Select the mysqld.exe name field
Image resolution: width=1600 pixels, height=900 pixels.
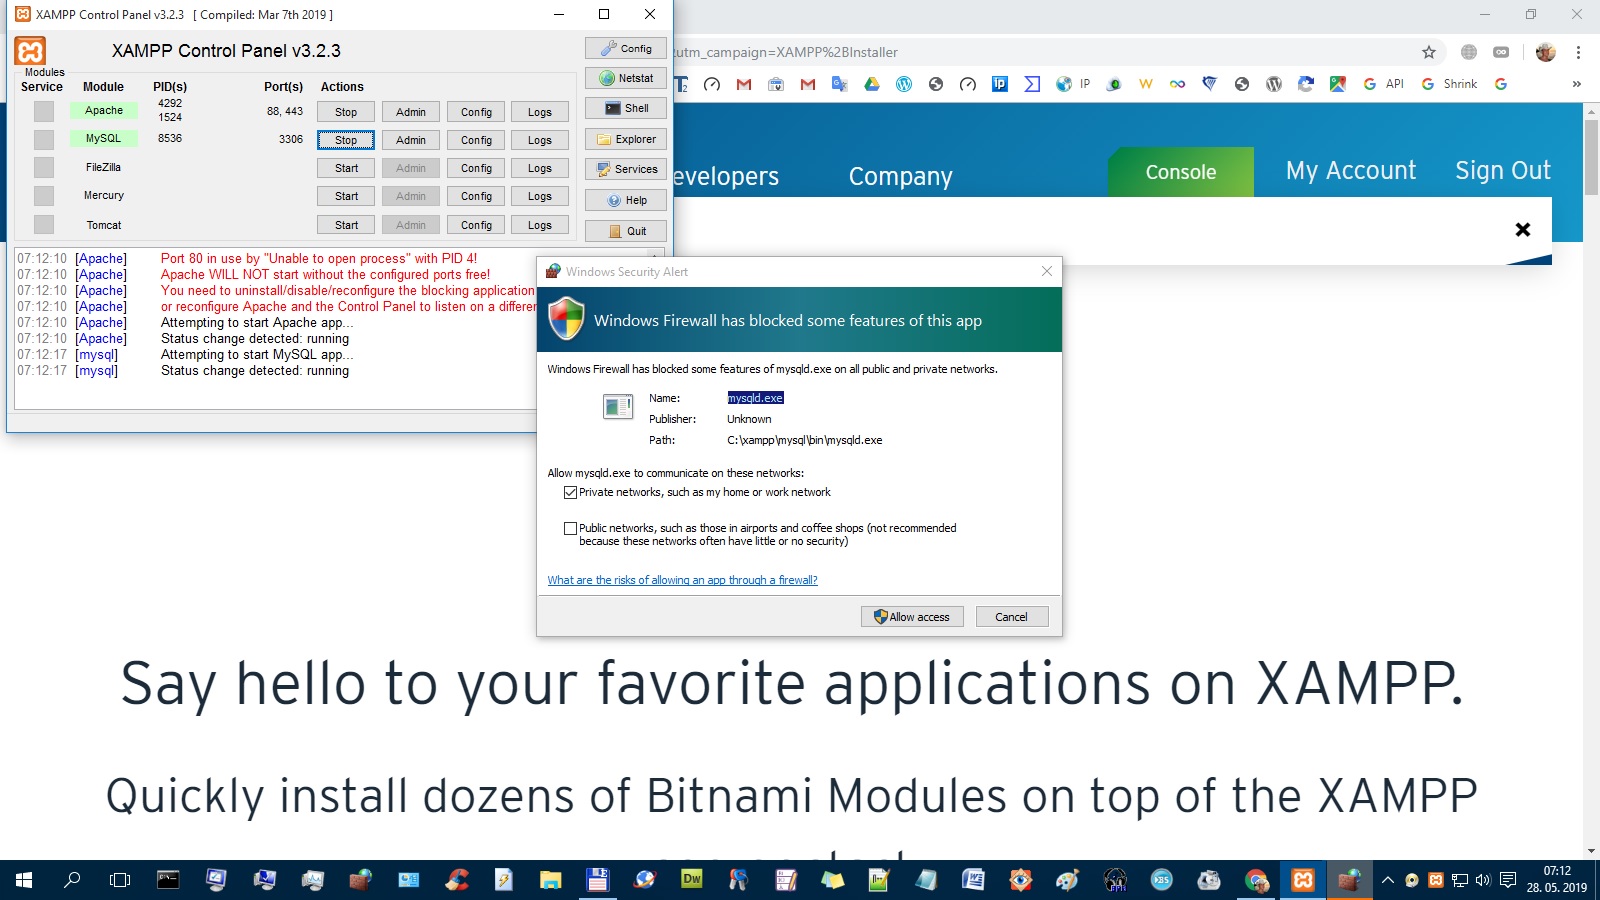[x=755, y=398]
